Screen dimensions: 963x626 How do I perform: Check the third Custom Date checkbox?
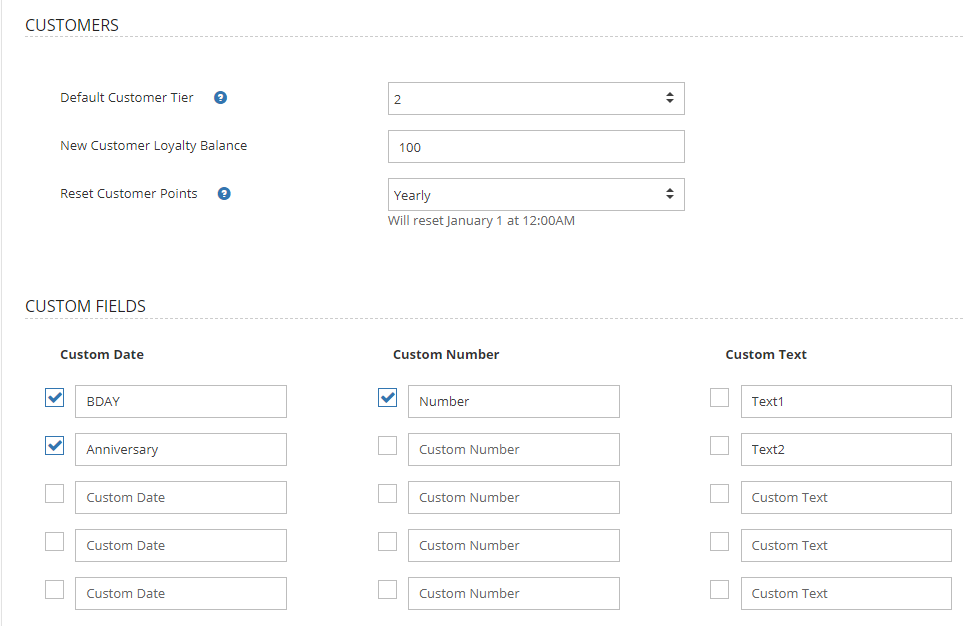55,493
